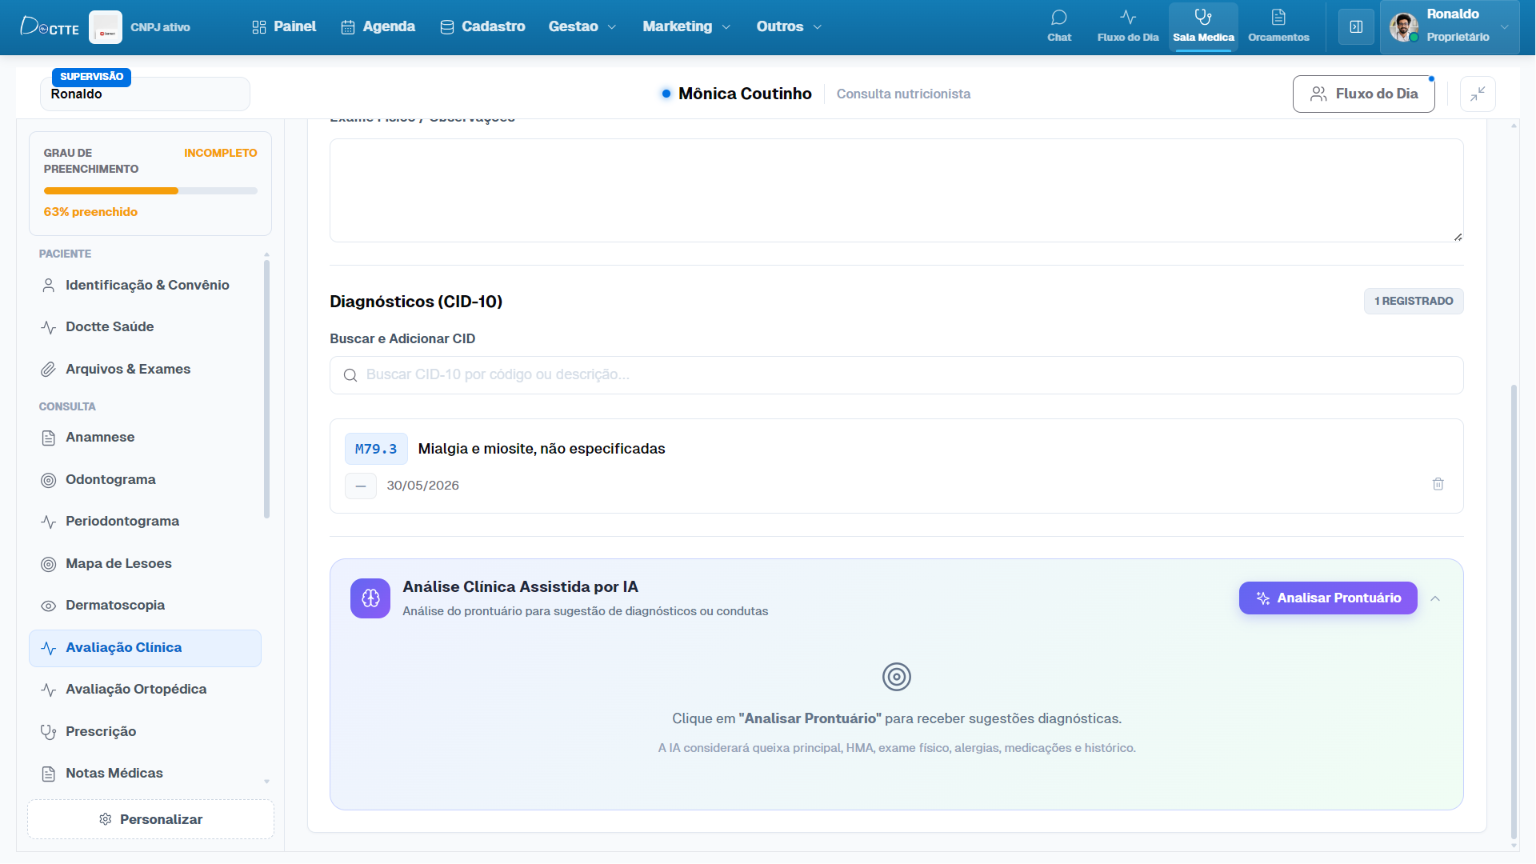Click the M79.3 CID code badge
1536x864 pixels.
click(x=376, y=449)
